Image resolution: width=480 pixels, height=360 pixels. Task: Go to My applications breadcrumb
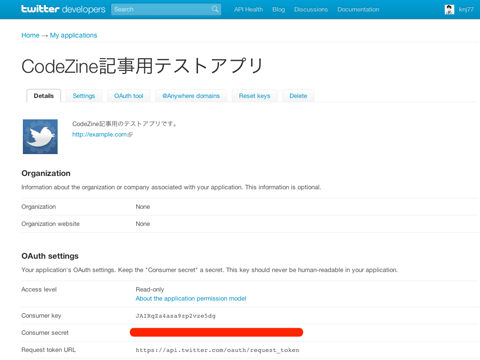click(73, 35)
